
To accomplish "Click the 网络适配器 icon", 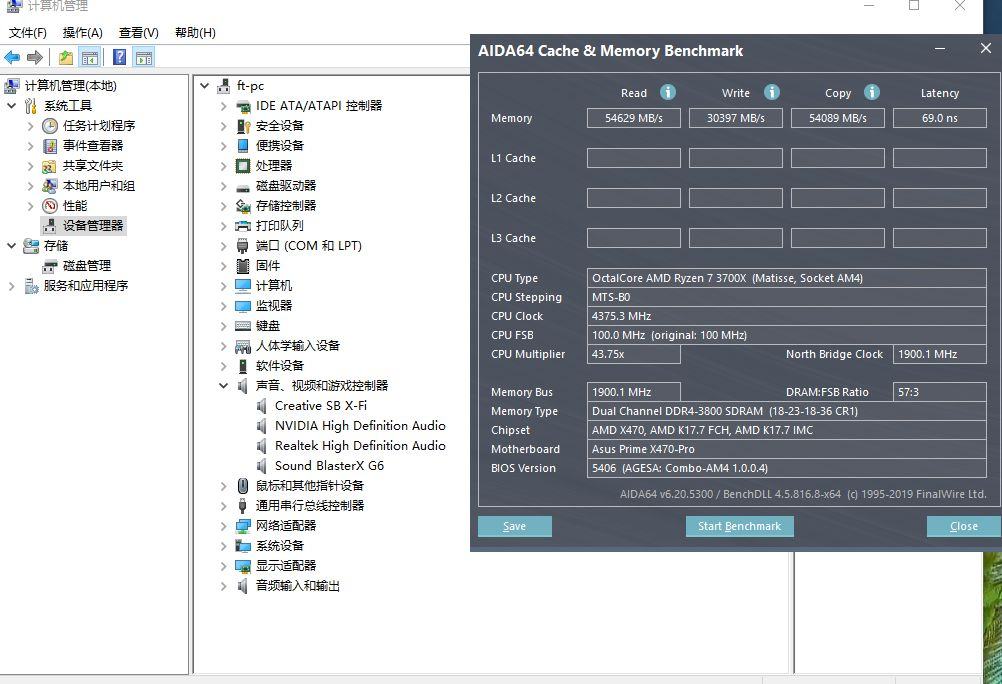I will click(243, 526).
